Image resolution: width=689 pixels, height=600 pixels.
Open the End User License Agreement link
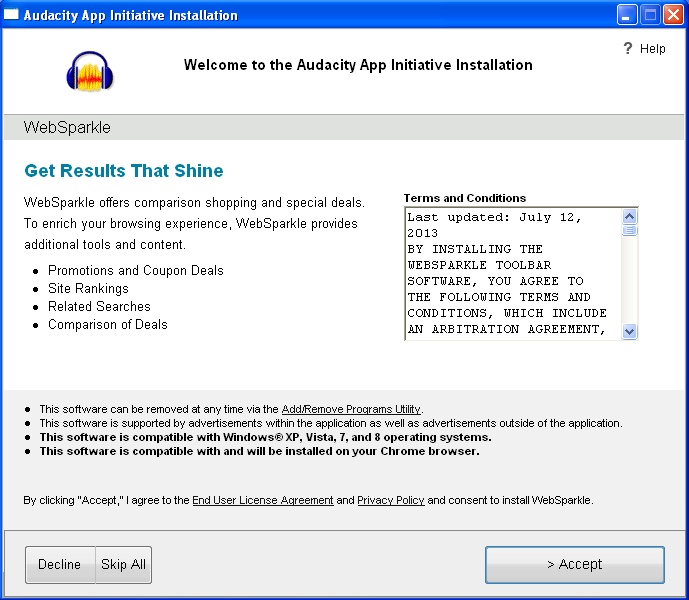(x=263, y=500)
